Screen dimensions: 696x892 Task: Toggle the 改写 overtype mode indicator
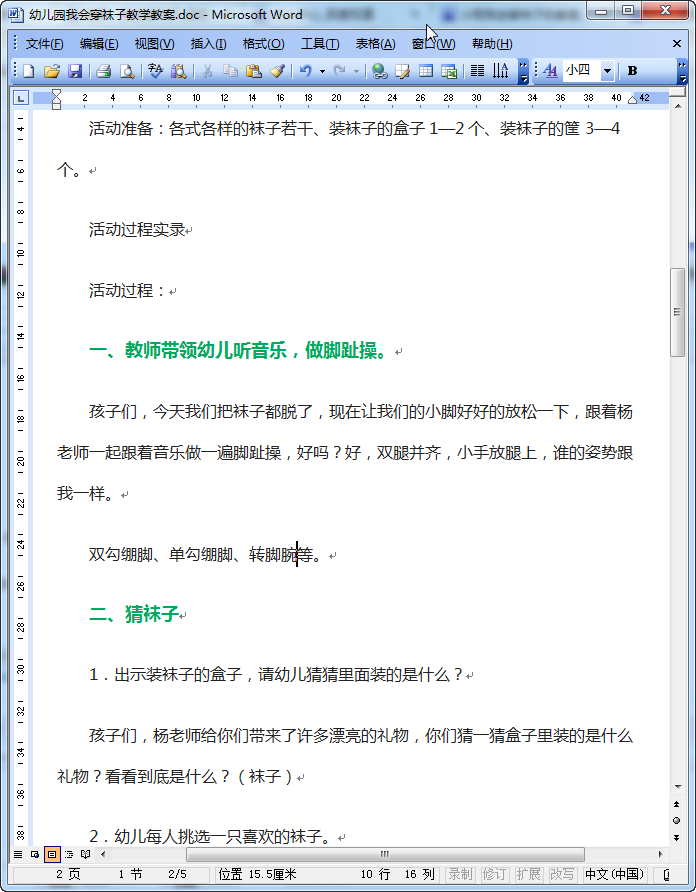point(562,874)
